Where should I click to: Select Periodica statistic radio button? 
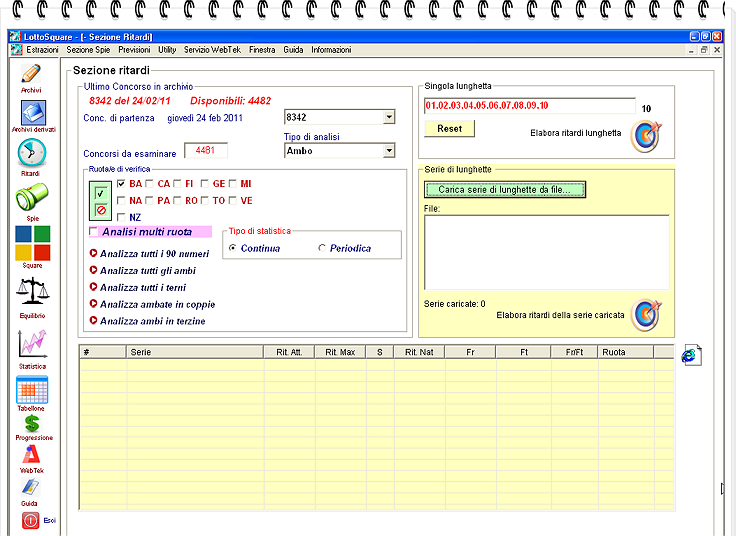[322, 248]
